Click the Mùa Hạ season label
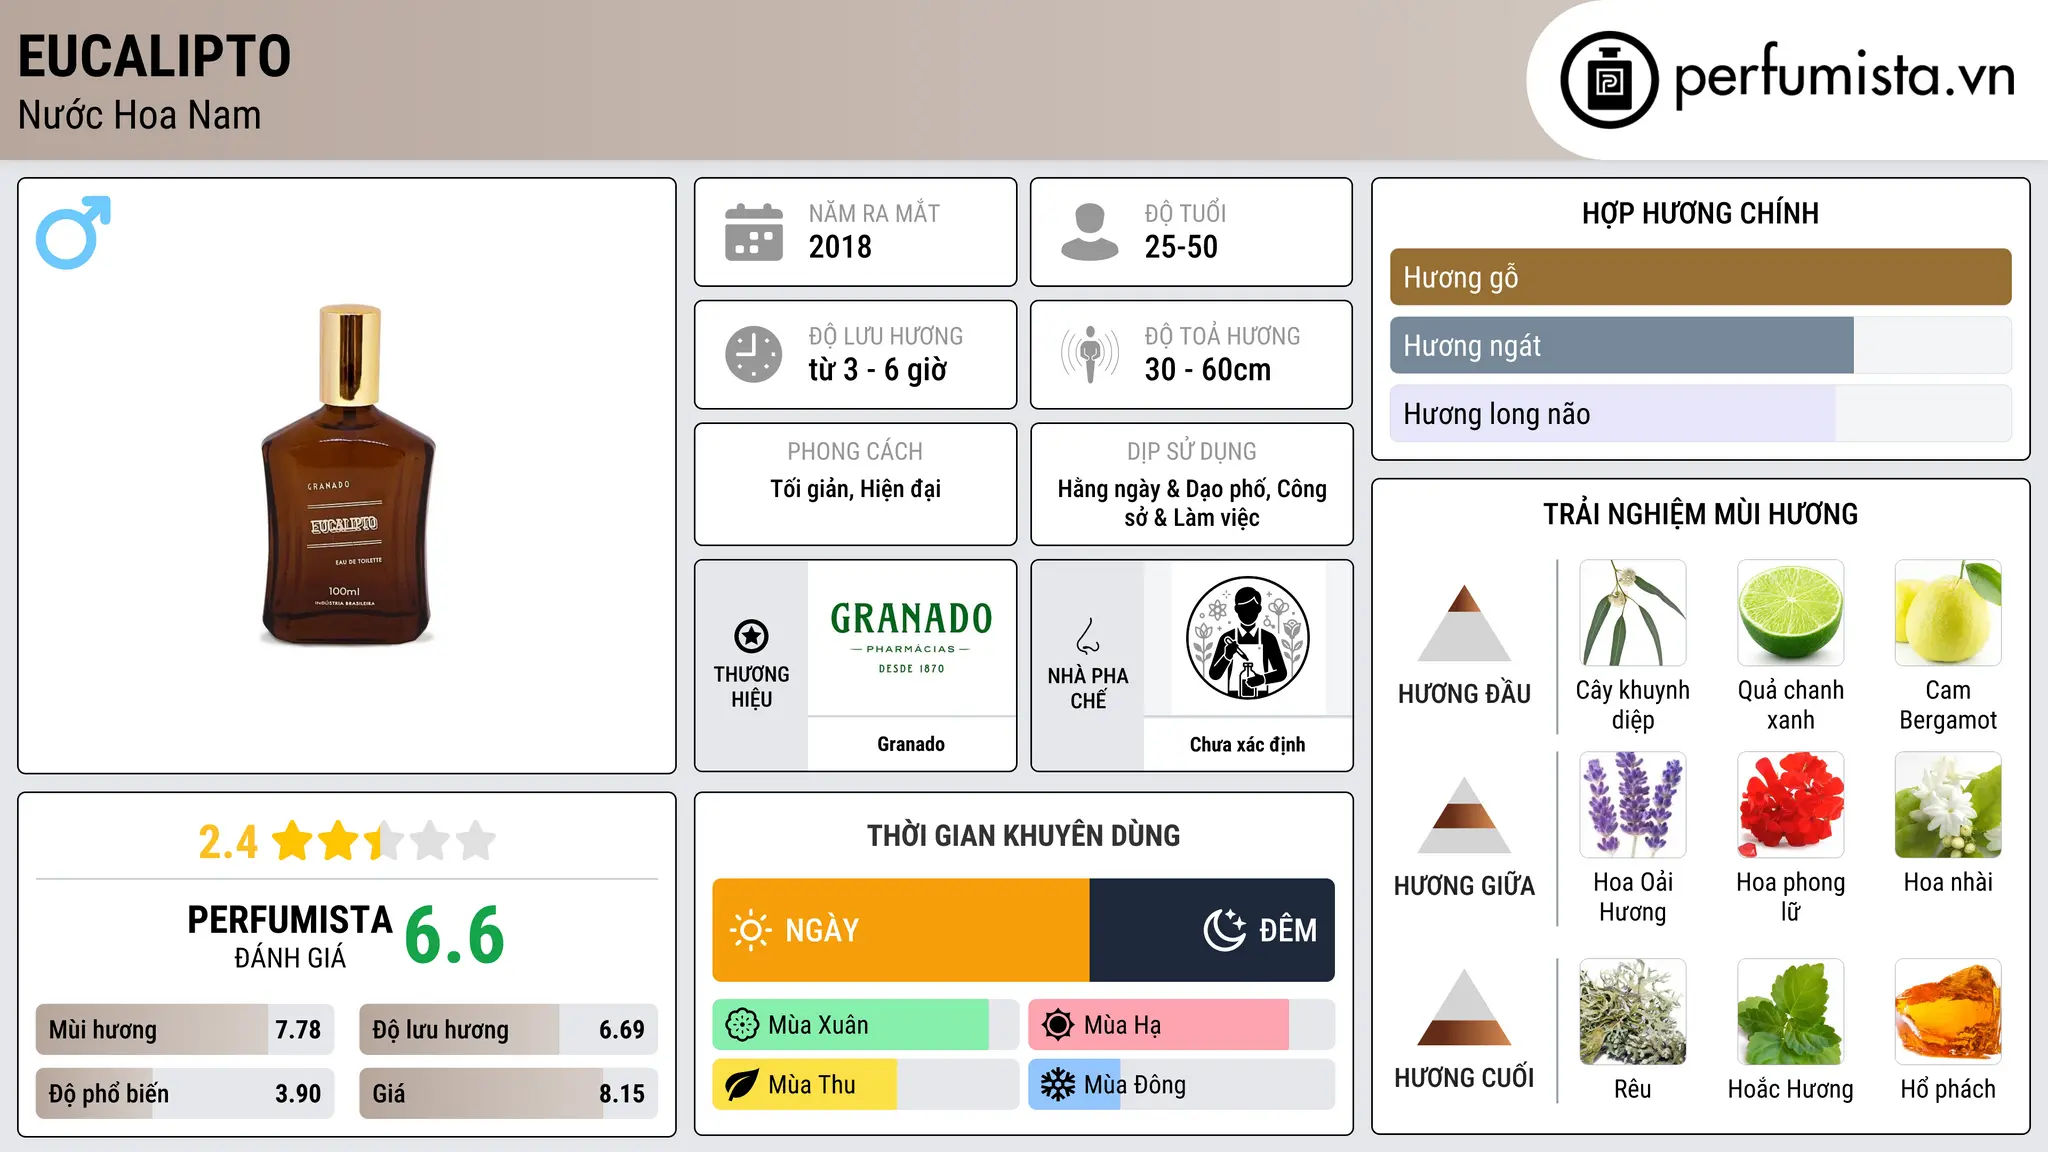This screenshot has width=2048, height=1152. (x=1123, y=1025)
